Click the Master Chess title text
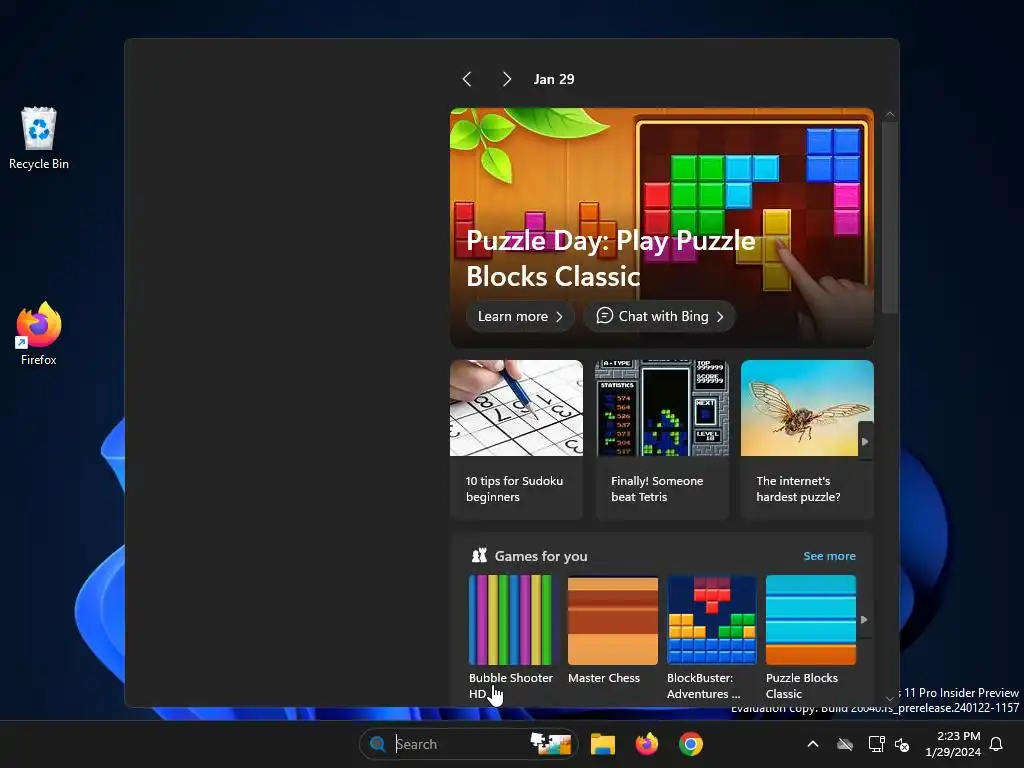The width and height of the screenshot is (1024, 768). [604, 678]
